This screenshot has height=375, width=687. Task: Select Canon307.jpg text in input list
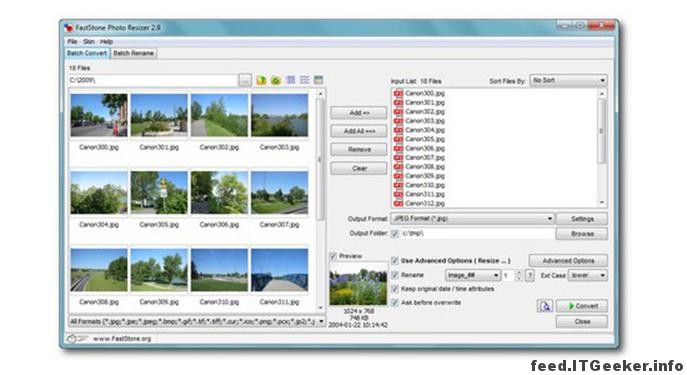click(425, 157)
